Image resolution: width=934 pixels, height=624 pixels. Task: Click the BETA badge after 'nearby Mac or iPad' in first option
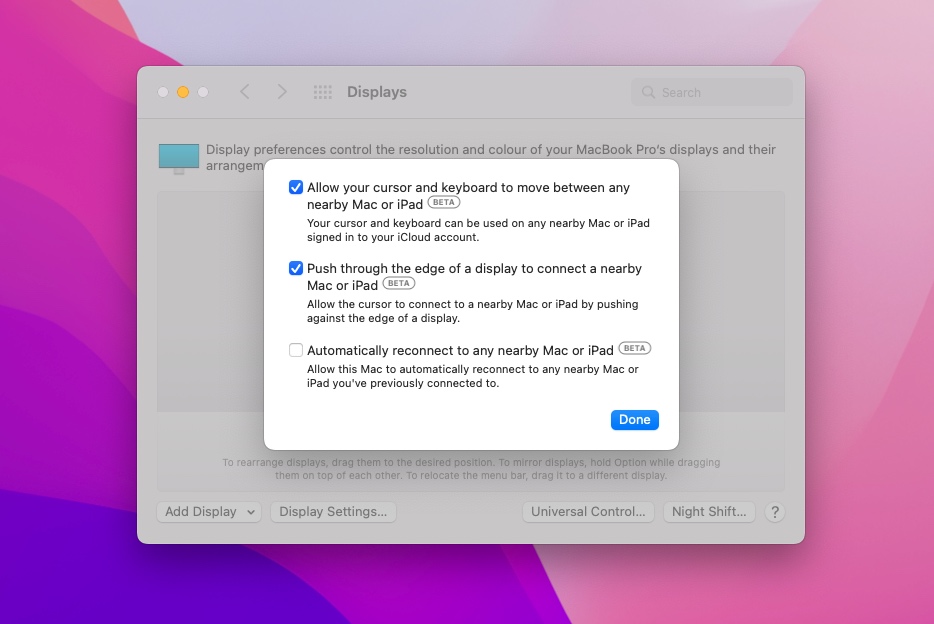(444, 202)
